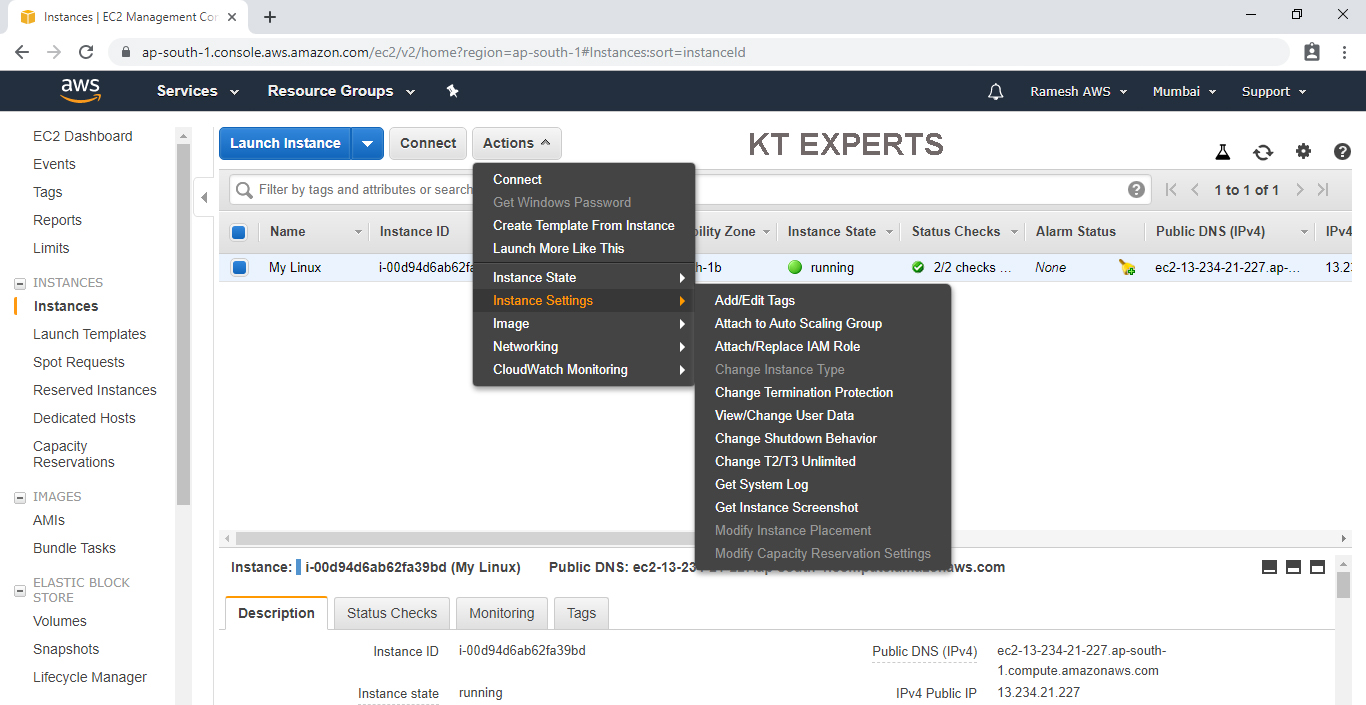
Task: Open the experiments flask icon
Action: point(1222,152)
